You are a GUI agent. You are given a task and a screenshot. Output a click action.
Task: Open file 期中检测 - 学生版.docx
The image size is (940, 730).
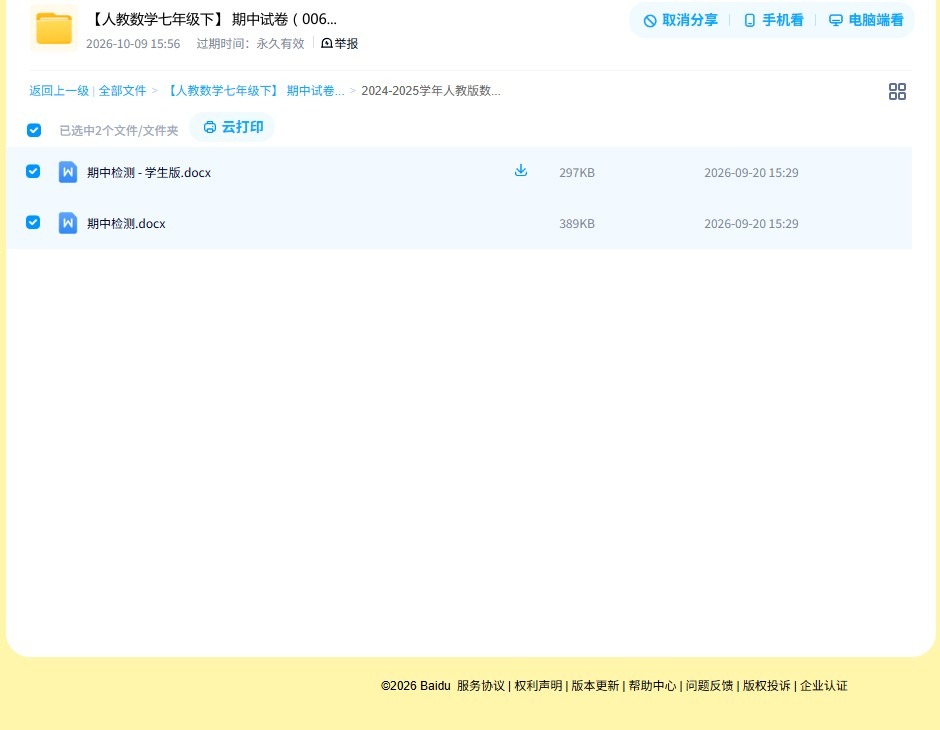(149, 173)
